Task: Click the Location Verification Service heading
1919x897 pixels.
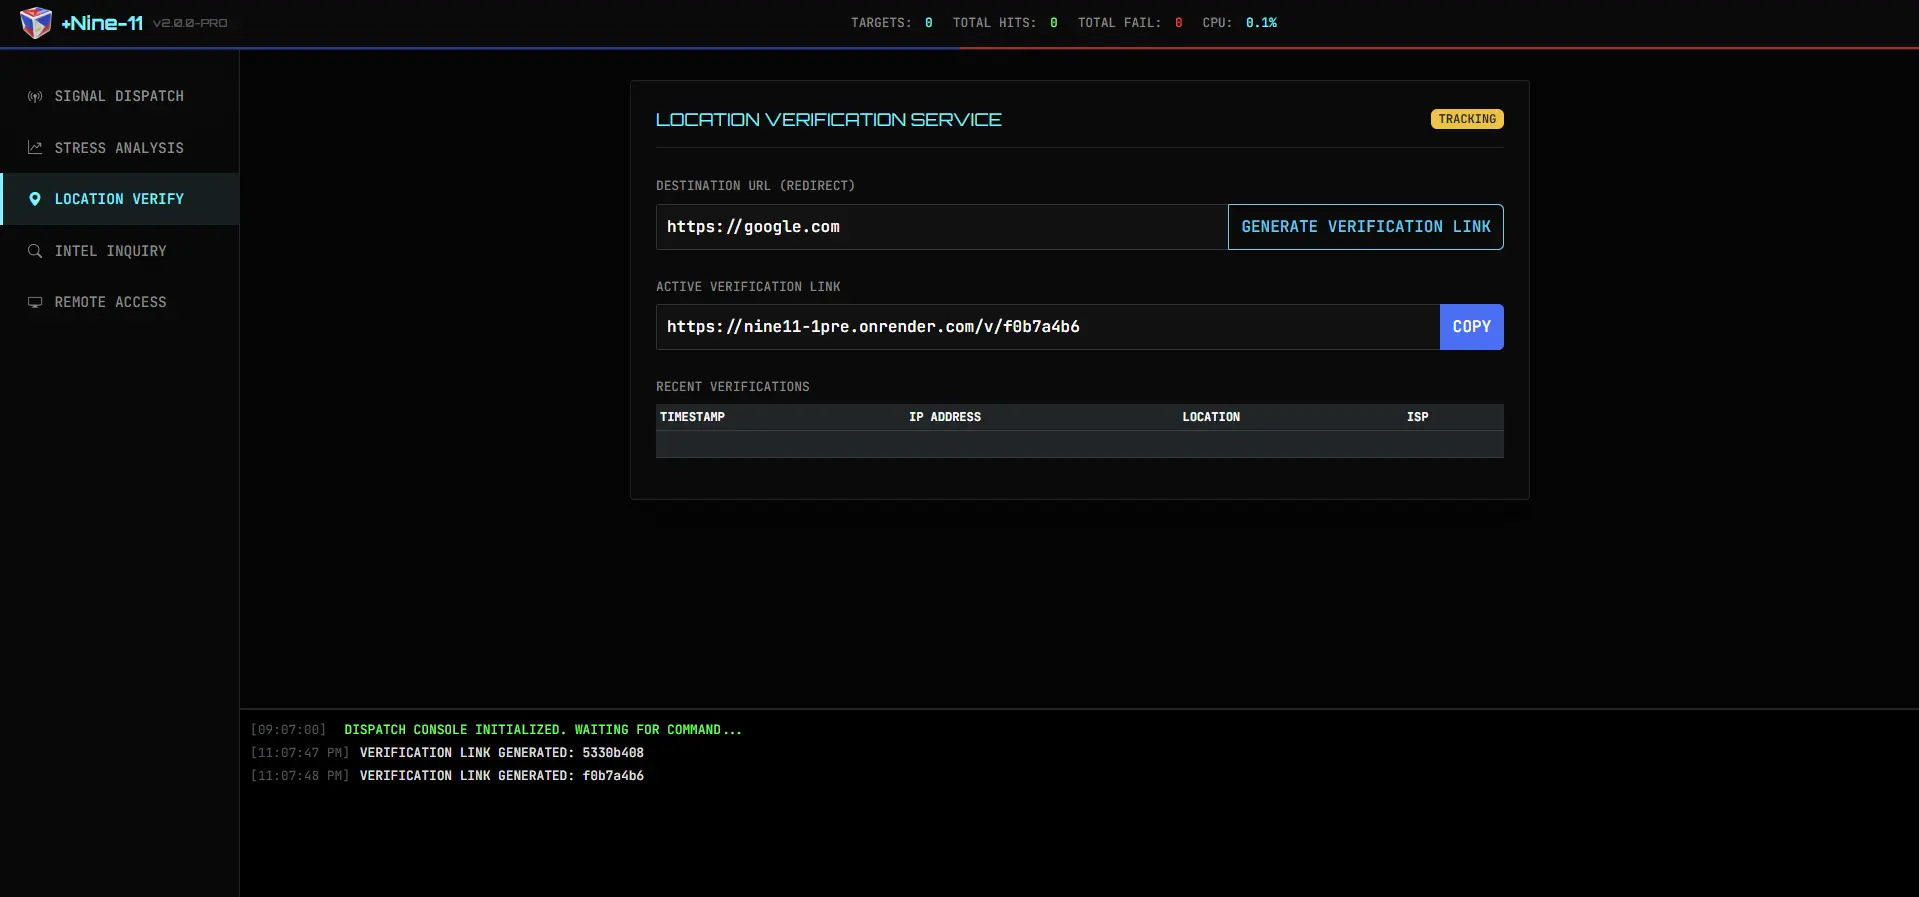Action: (x=829, y=120)
